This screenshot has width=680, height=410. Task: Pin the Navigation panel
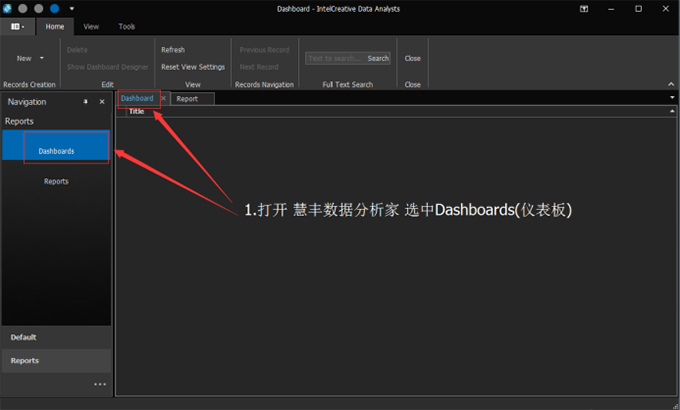coord(85,102)
